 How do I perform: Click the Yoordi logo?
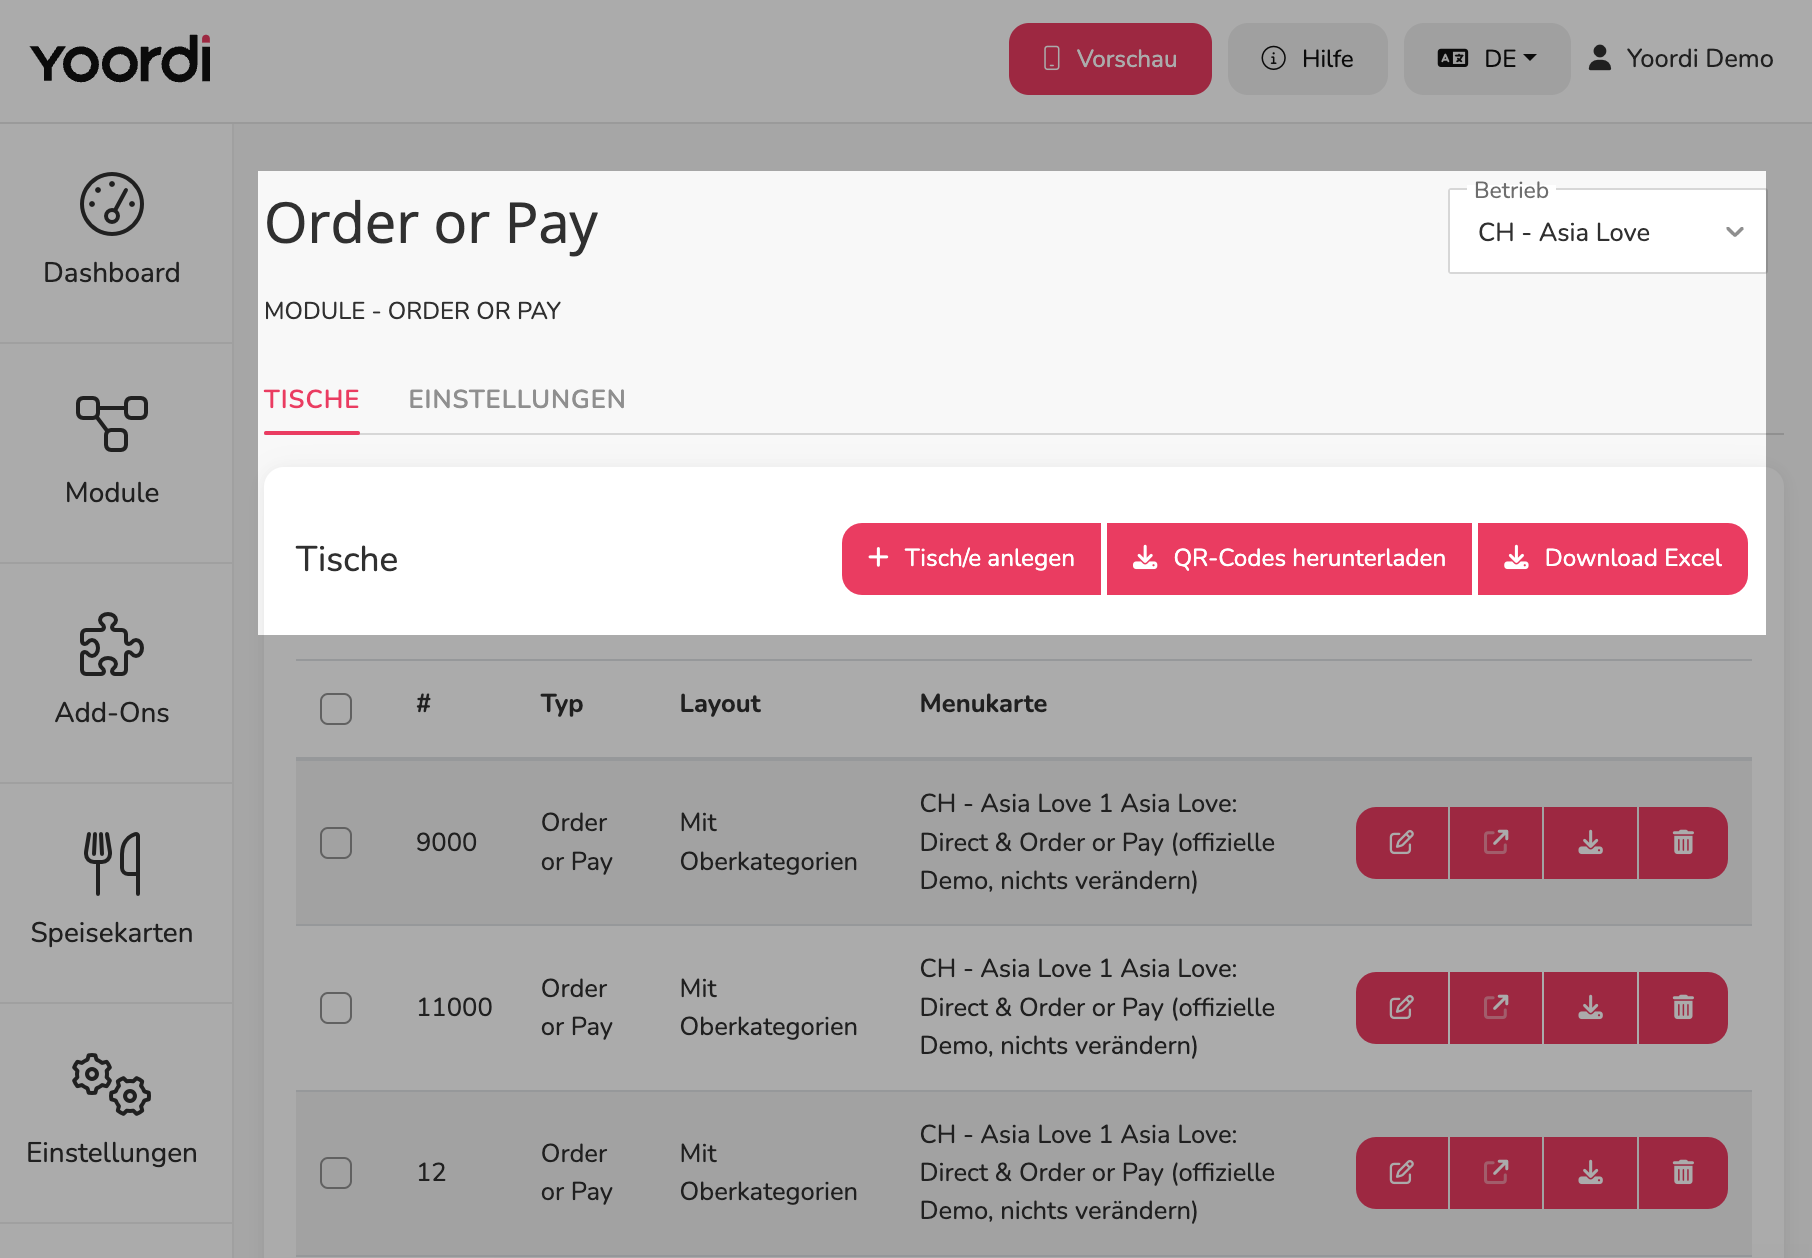click(x=121, y=59)
